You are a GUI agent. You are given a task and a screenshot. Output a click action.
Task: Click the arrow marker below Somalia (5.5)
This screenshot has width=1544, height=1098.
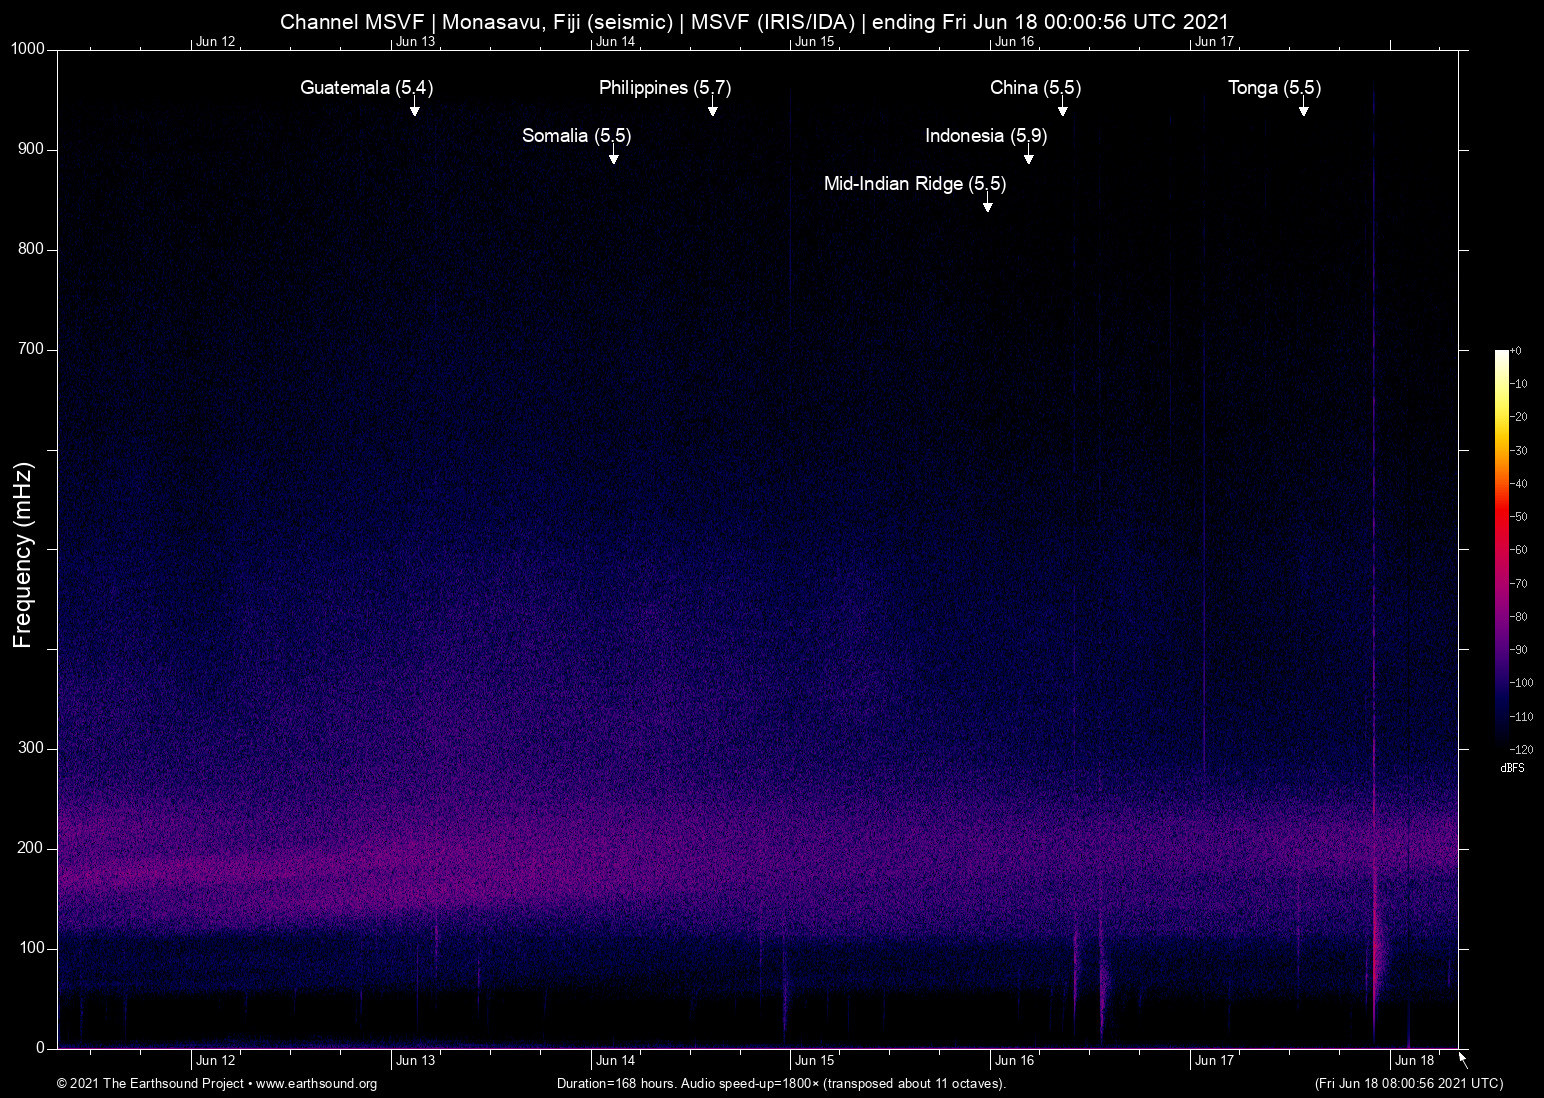[613, 157]
